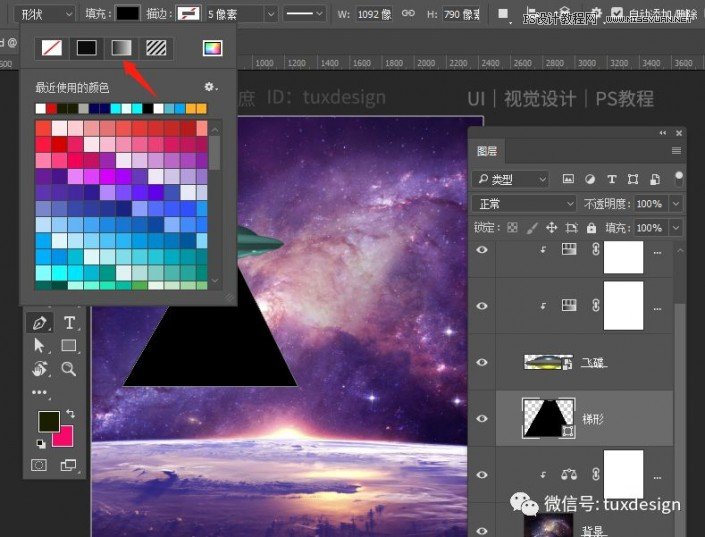Image resolution: width=705 pixels, height=537 pixels.
Task: Lock layer position move icon
Action: pos(552,228)
